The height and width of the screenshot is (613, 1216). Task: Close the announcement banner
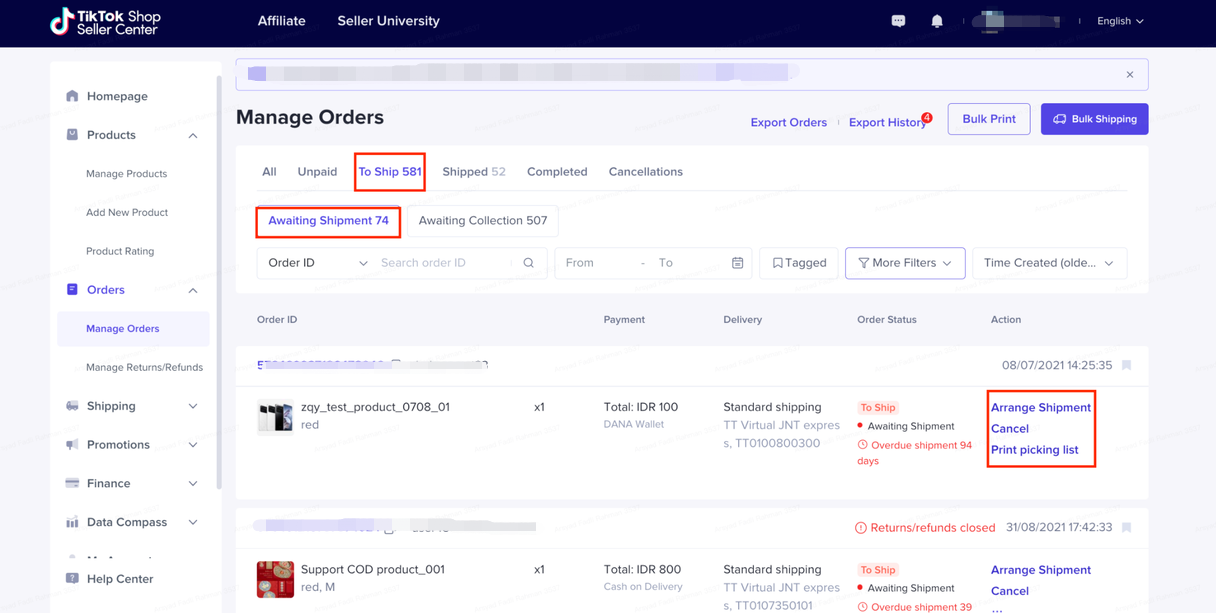click(x=1130, y=75)
